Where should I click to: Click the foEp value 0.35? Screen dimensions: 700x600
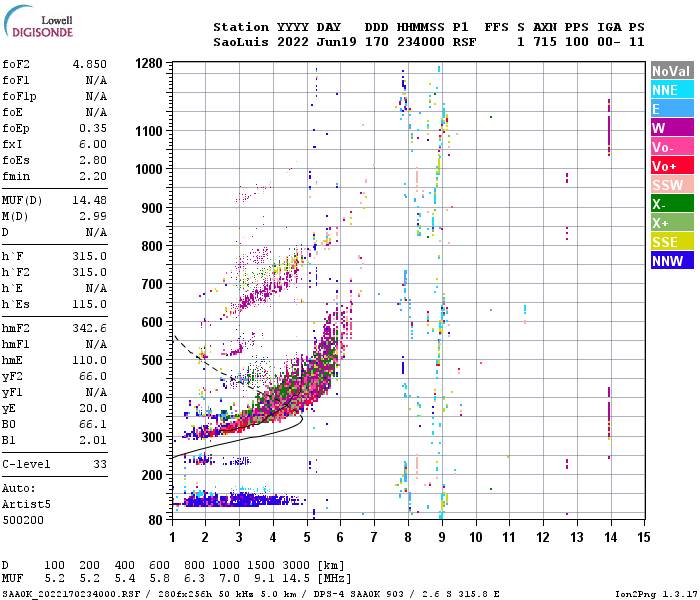(x=93, y=129)
